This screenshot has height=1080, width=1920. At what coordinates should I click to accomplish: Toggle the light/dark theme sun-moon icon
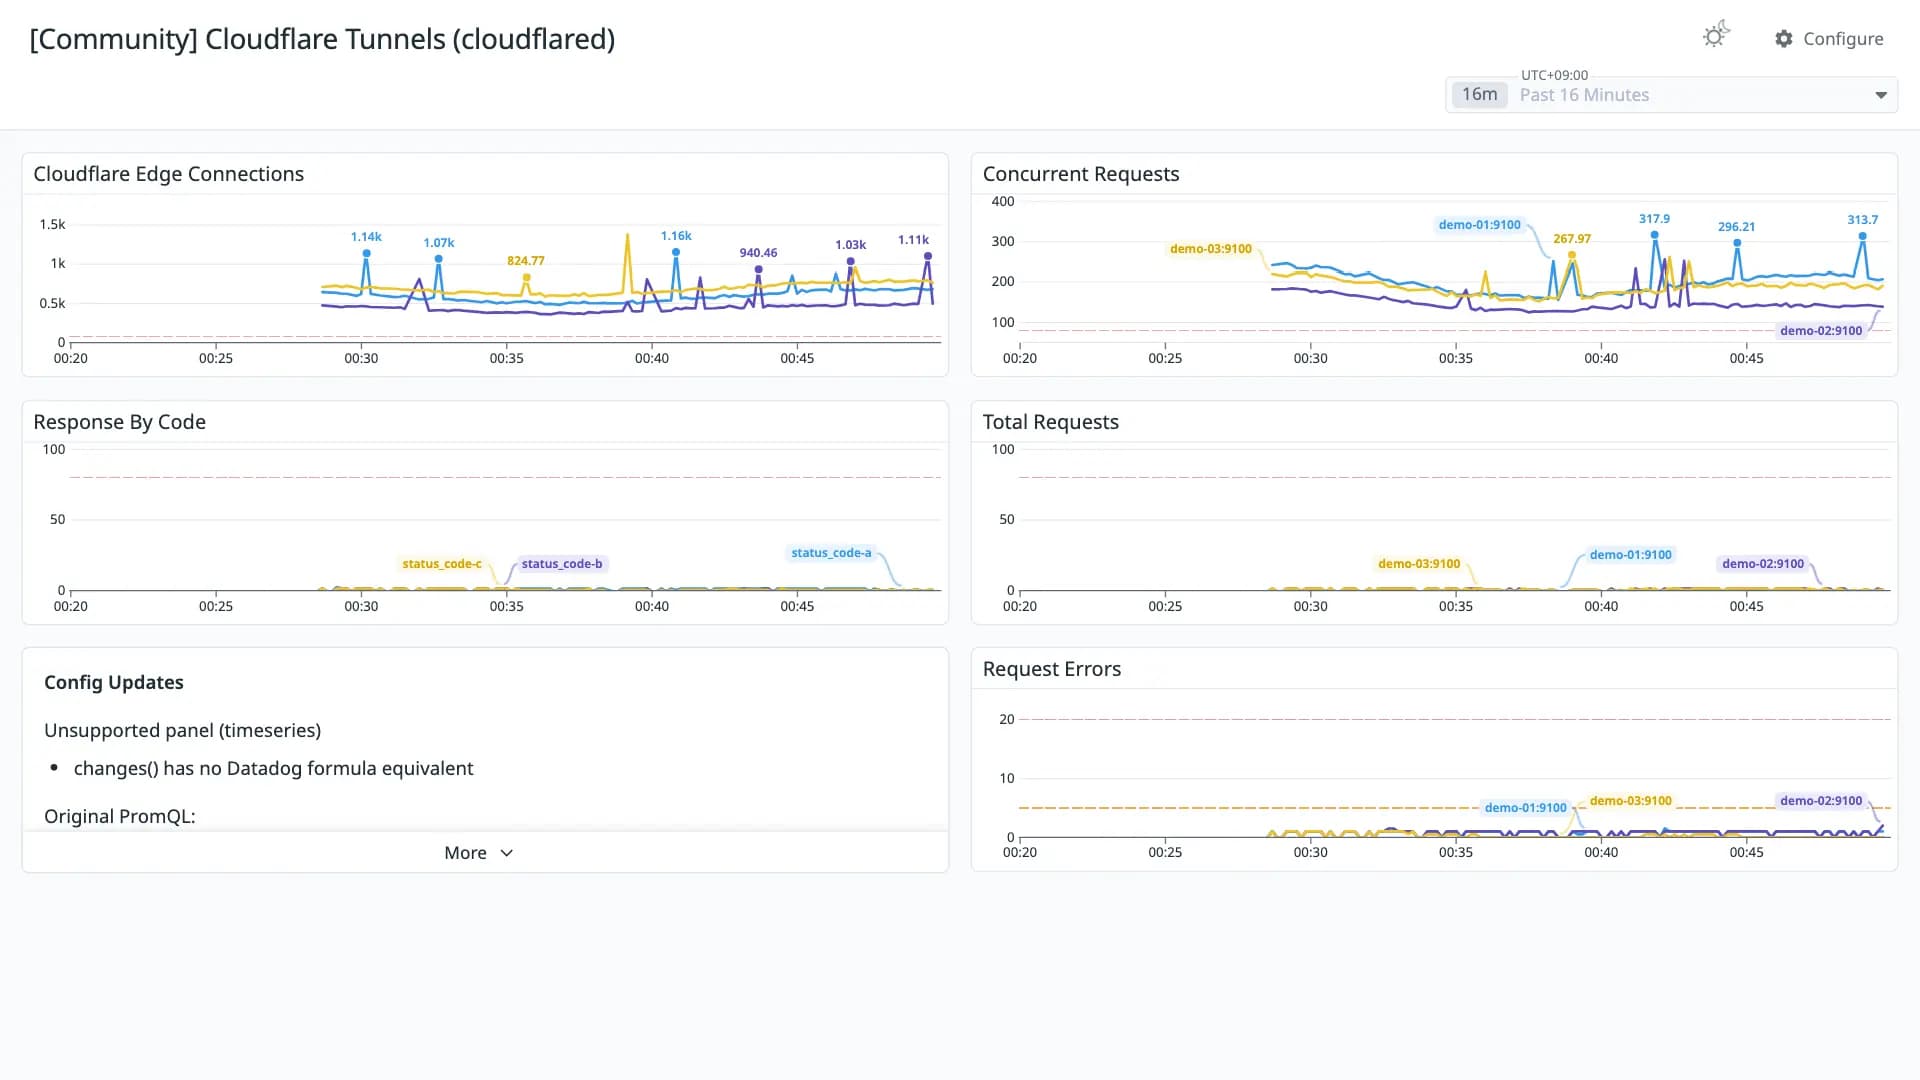pos(1716,36)
